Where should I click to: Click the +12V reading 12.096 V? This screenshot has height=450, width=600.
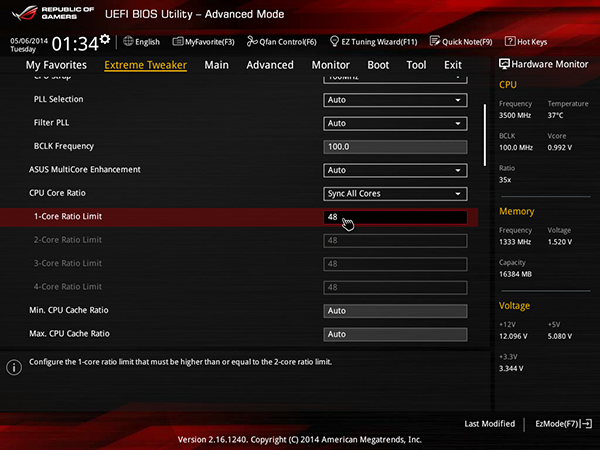[513, 336]
